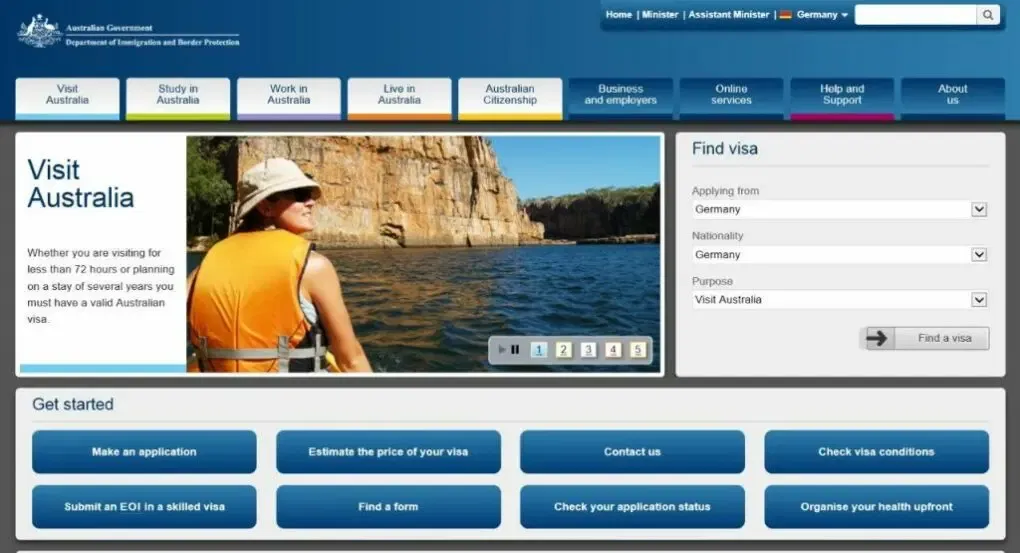Open the Germany country selector in header

822,15
